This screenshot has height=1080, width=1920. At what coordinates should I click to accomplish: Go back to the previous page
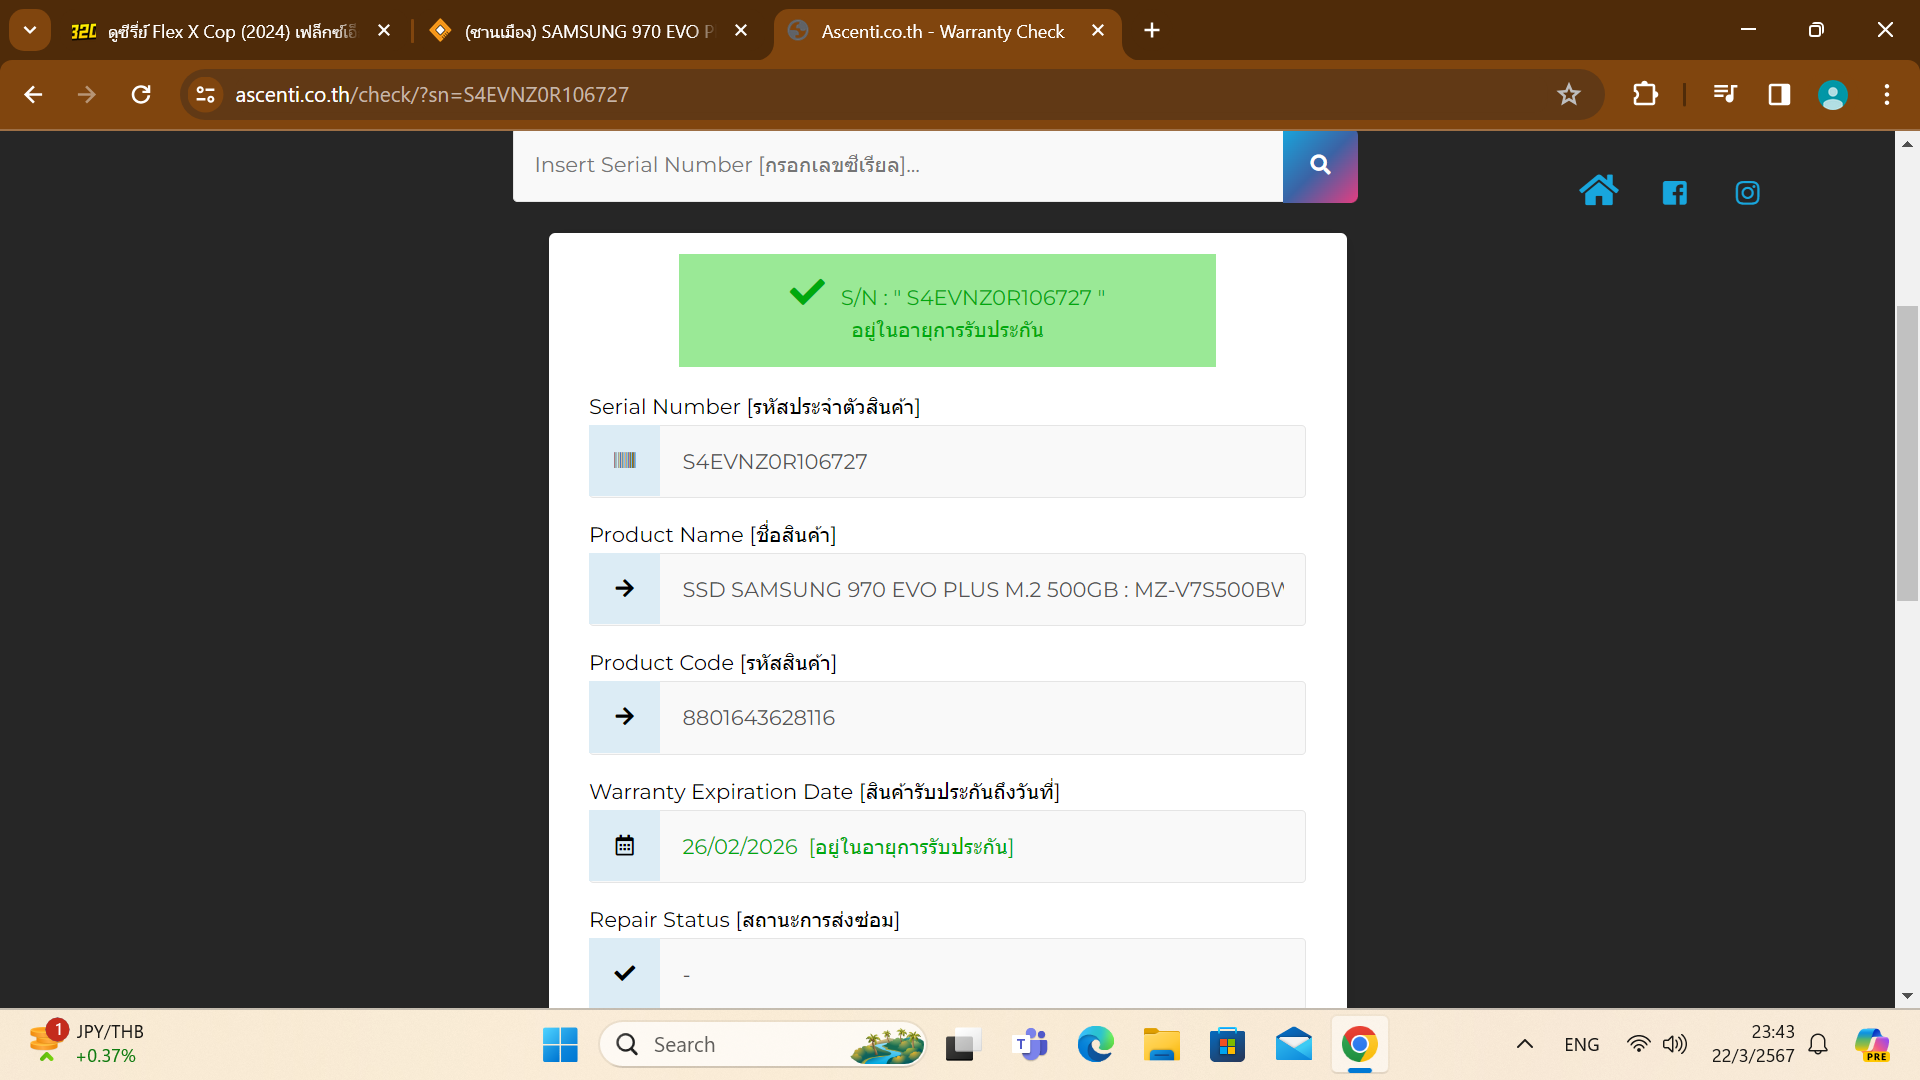tap(33, 94)
